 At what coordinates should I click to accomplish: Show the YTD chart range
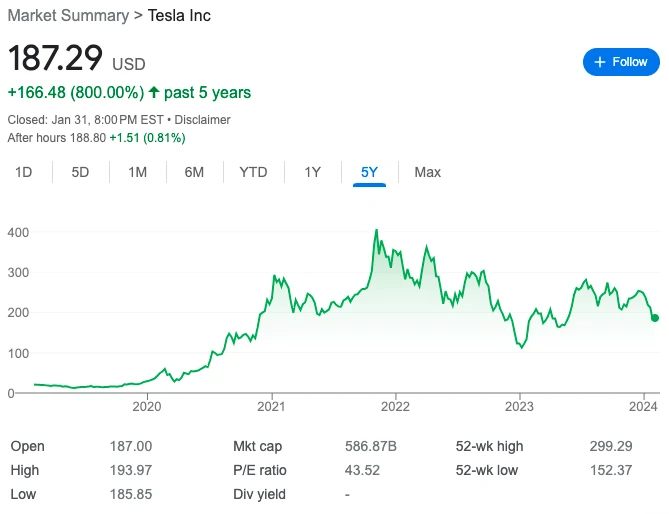[253, 172]
